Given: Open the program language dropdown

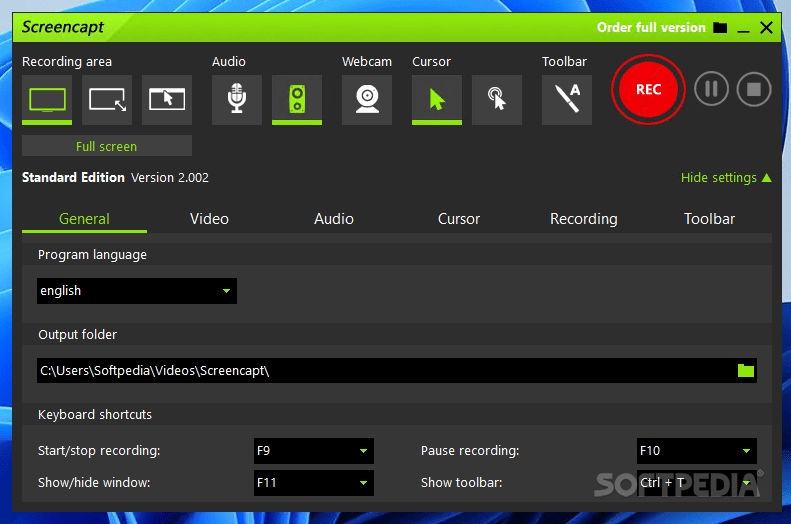Looking at the screenshot, I should tap(137, 291).
